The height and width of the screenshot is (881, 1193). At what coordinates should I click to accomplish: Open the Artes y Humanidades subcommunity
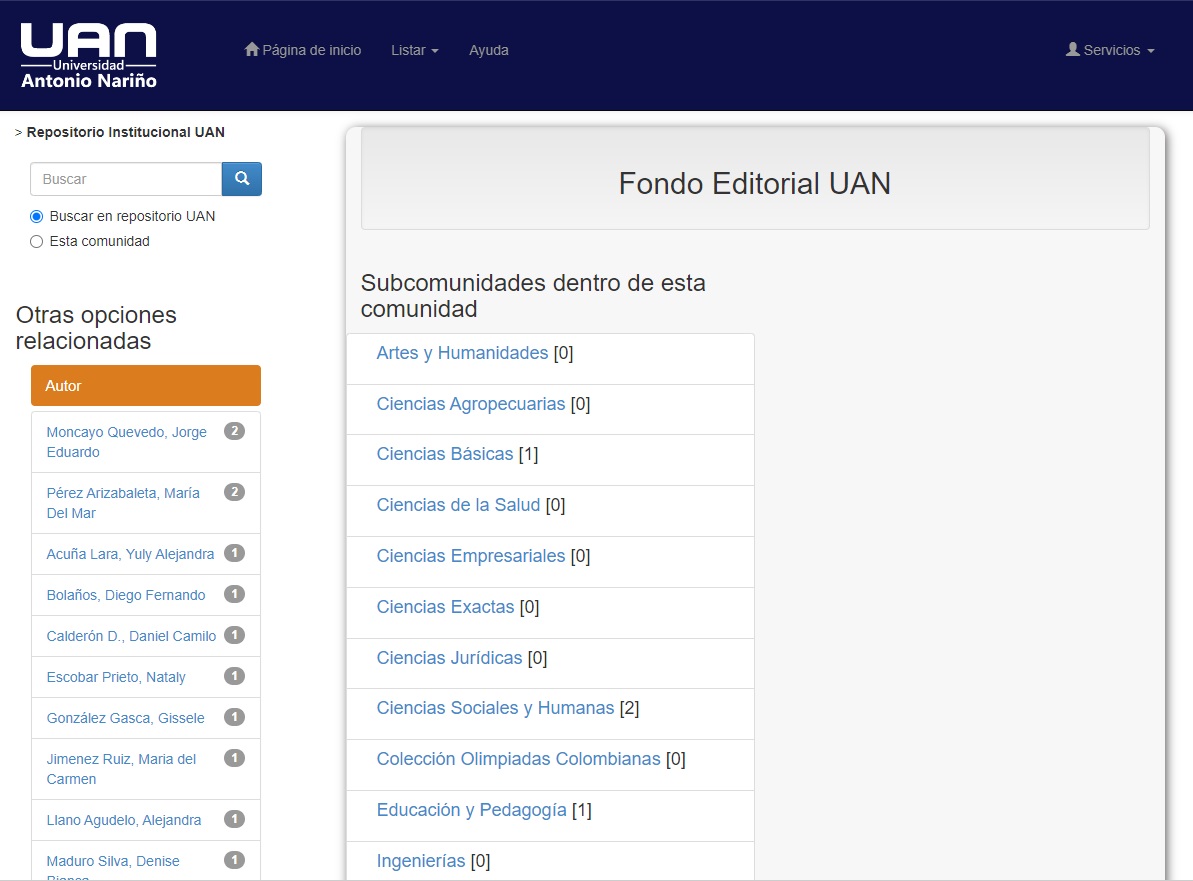point(462,353)
